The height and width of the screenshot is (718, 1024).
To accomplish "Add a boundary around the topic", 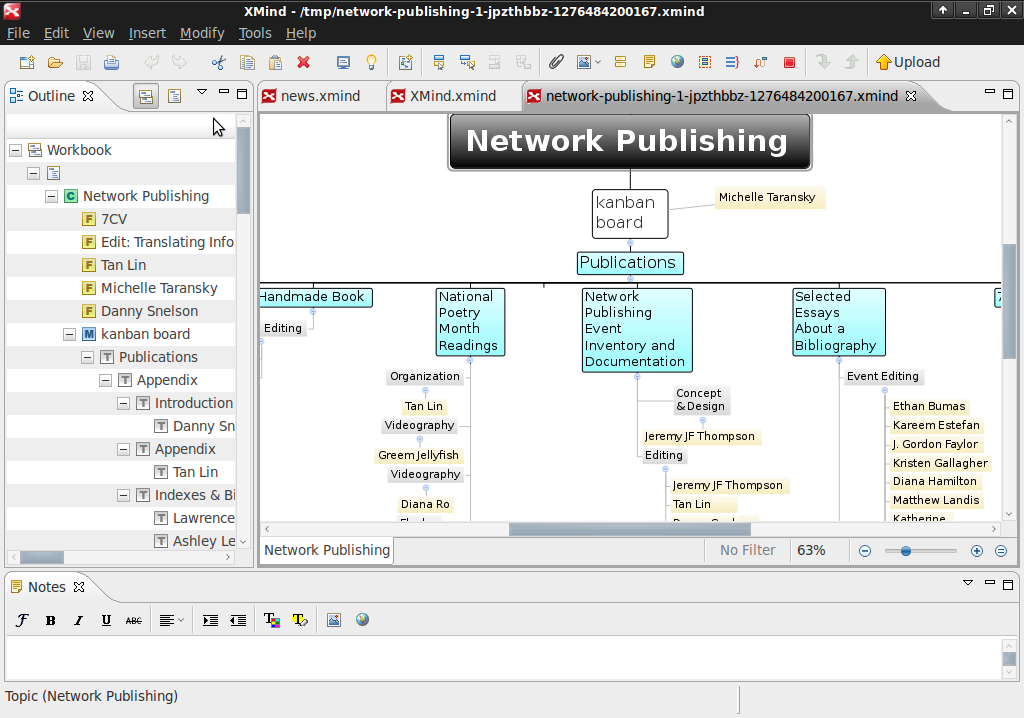I will tap(705, 62).
